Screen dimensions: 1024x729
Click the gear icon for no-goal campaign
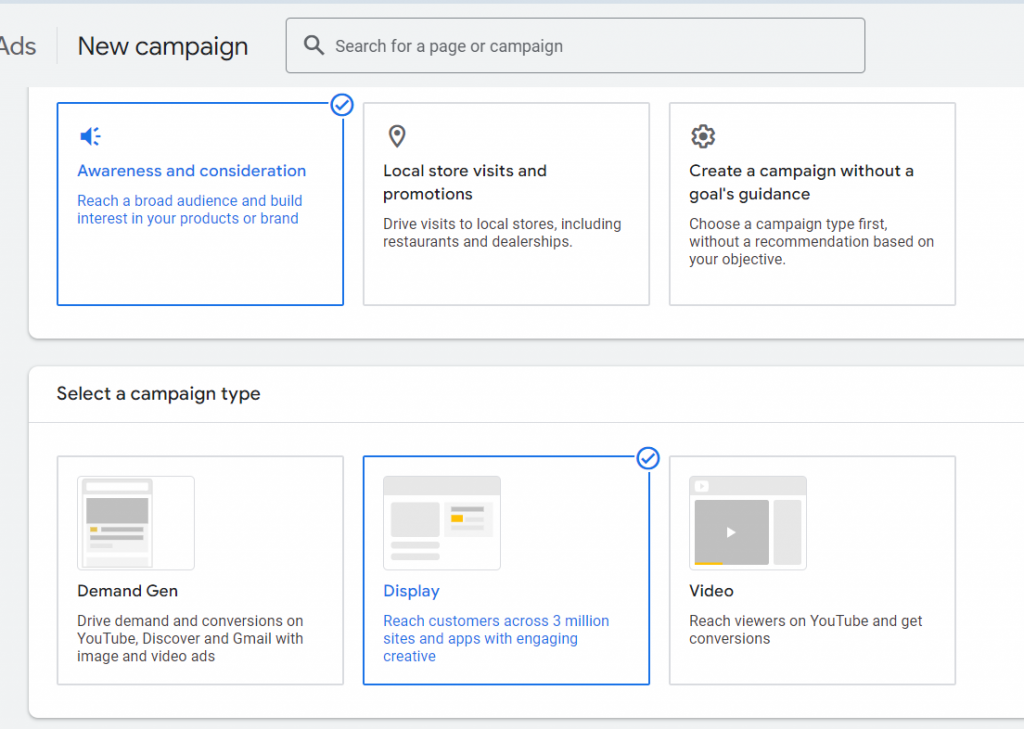[x=703, y=136]
